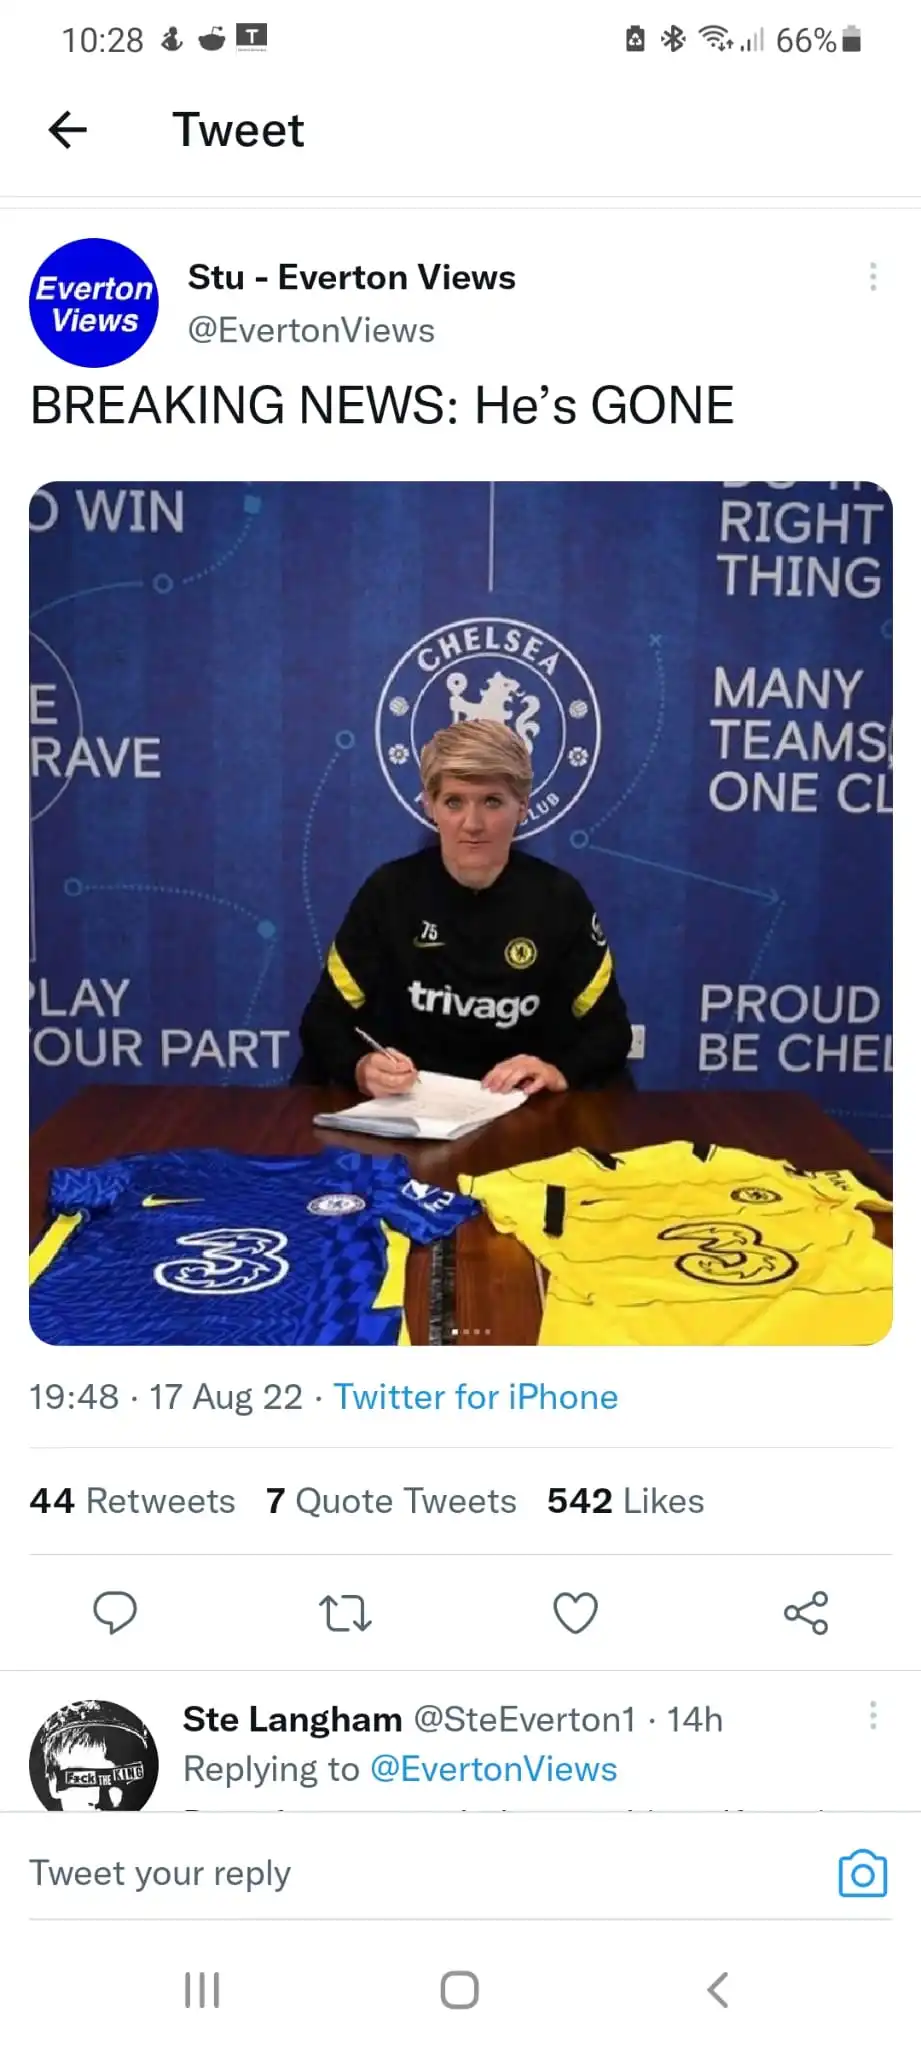Open Android recent apps button
The height and width of the screenshot is (2048, 921).
(x=202, y=1989)
